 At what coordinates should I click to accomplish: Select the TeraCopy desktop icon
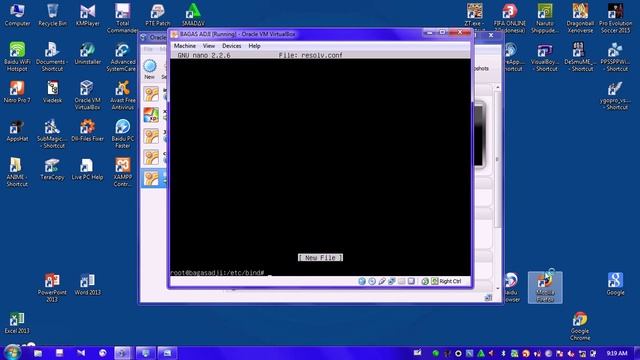coord(52,169)
